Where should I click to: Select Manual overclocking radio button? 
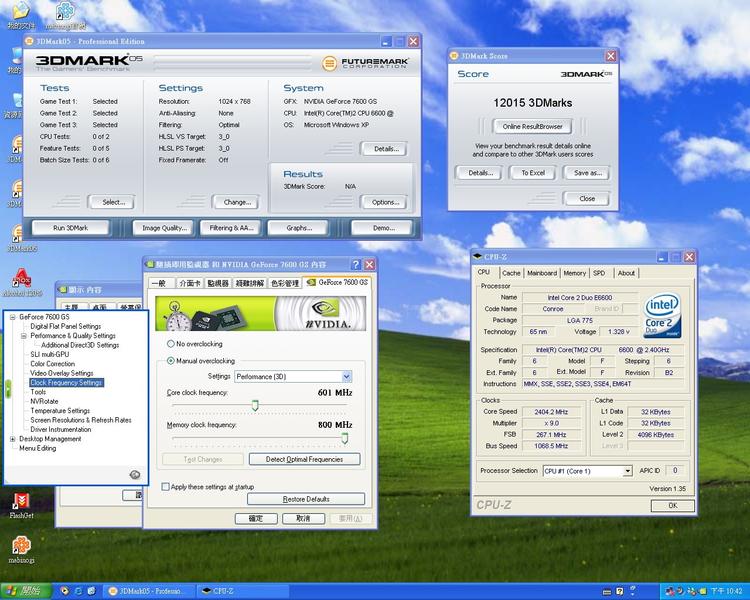(170, 361)
